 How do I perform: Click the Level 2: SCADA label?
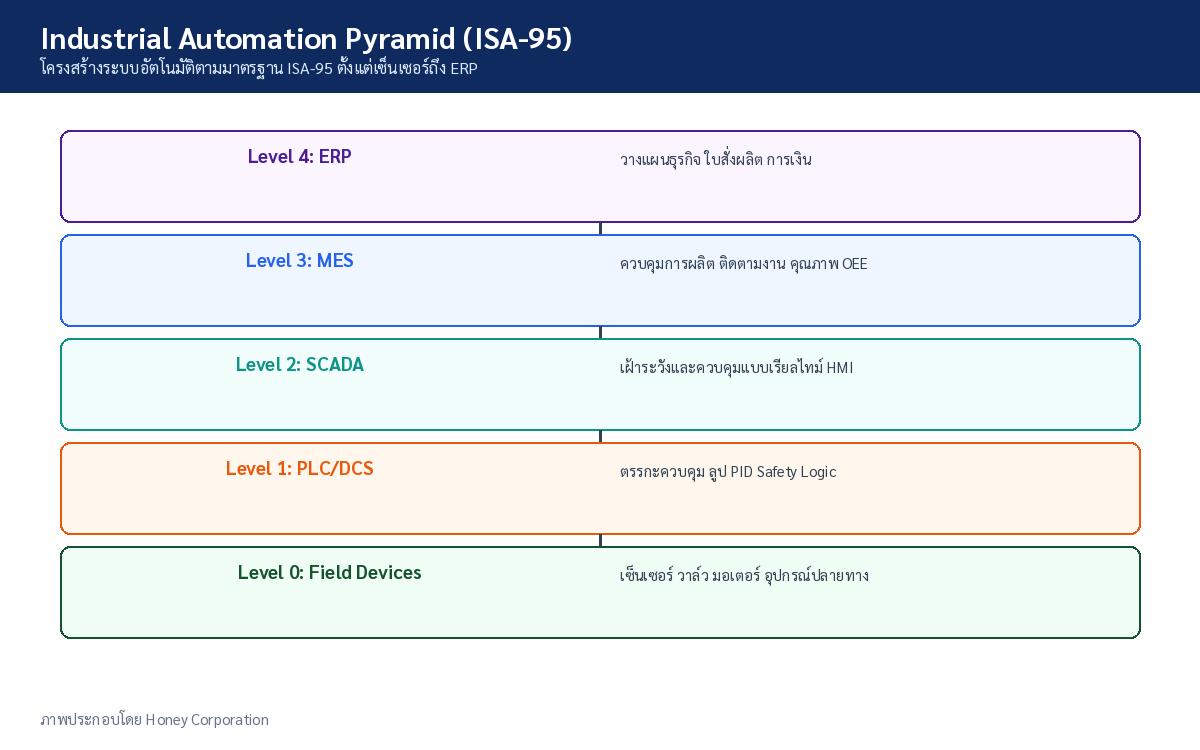coord(300,365)
